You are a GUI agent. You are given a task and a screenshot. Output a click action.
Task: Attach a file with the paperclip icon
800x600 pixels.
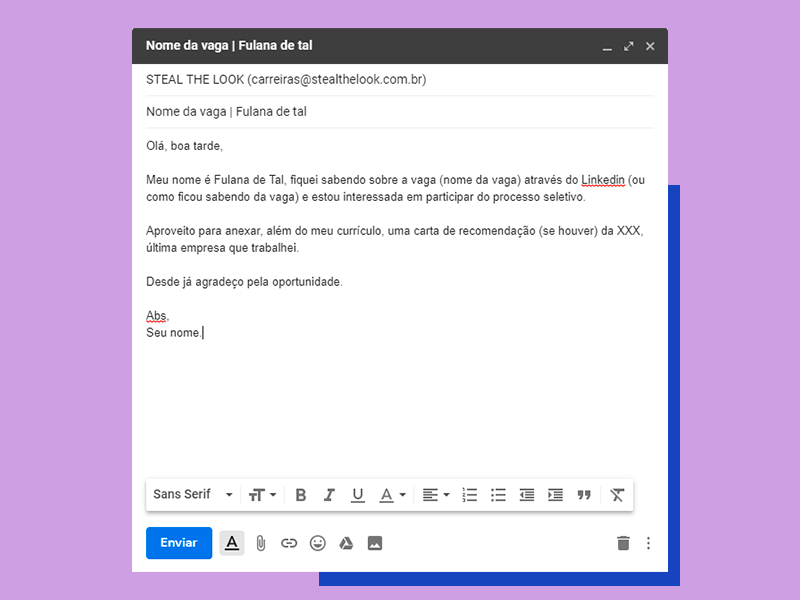tap(261, 543)
